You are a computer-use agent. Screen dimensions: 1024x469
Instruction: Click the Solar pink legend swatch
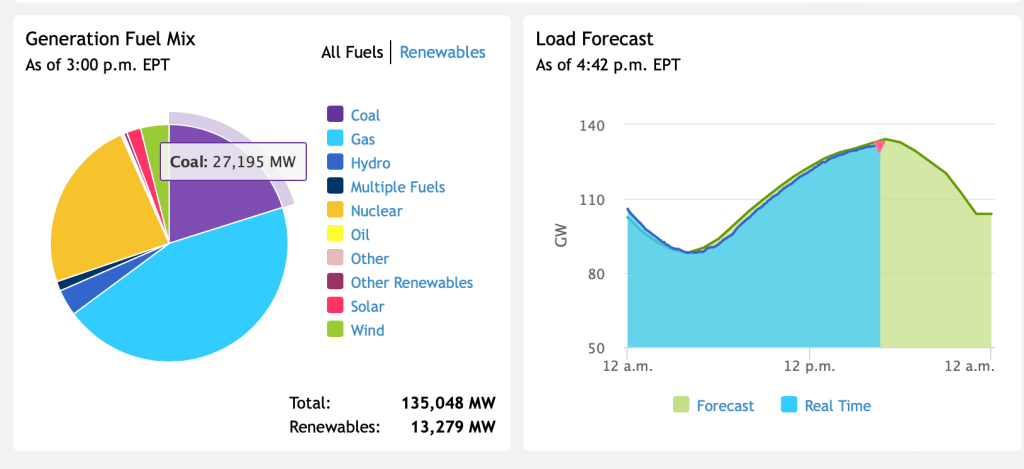click(x=335, y=307)
